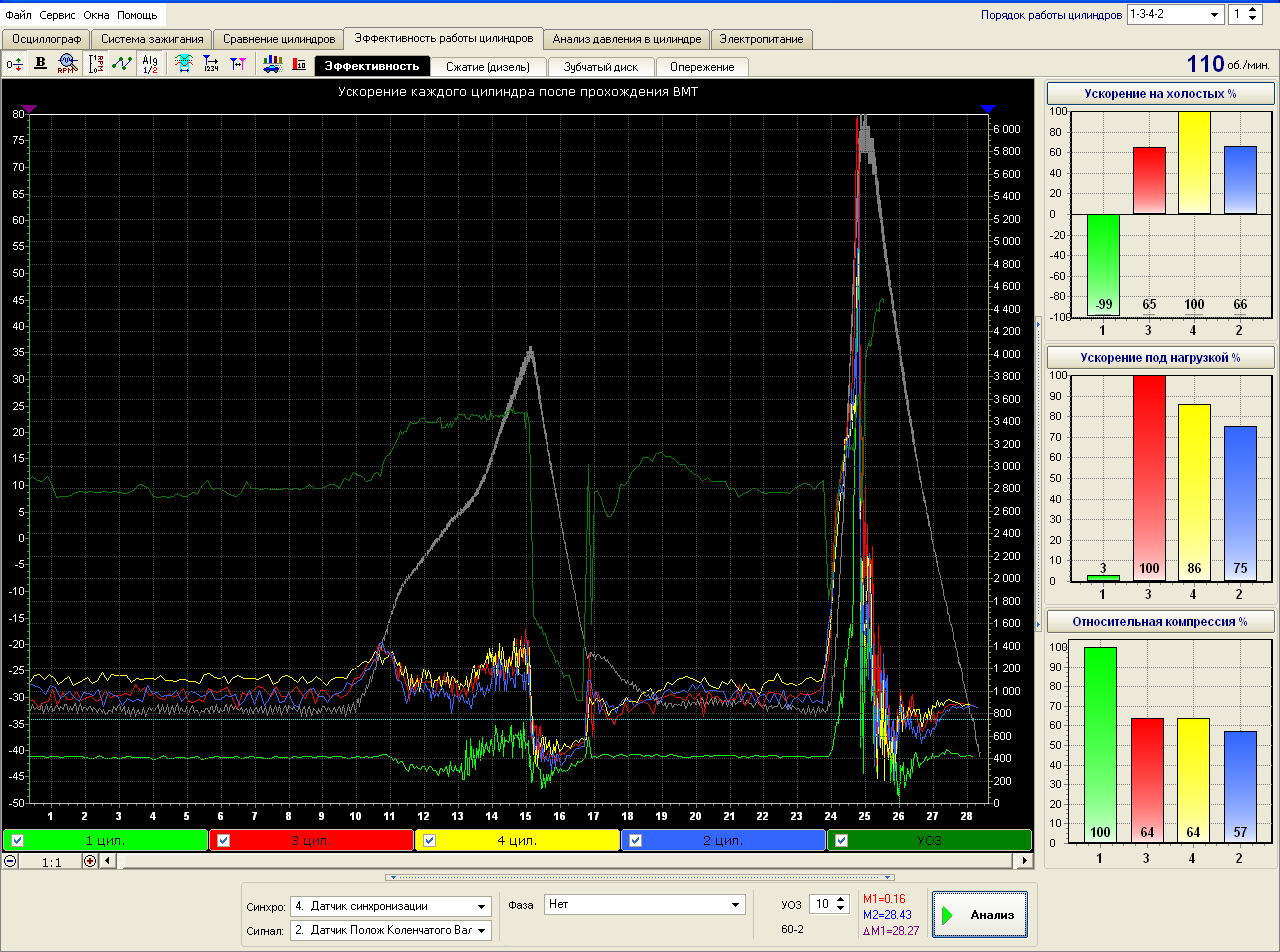This screenshot has height=952, width=1280.
Task: Click the purple left marker triangle
Action: 29,108
